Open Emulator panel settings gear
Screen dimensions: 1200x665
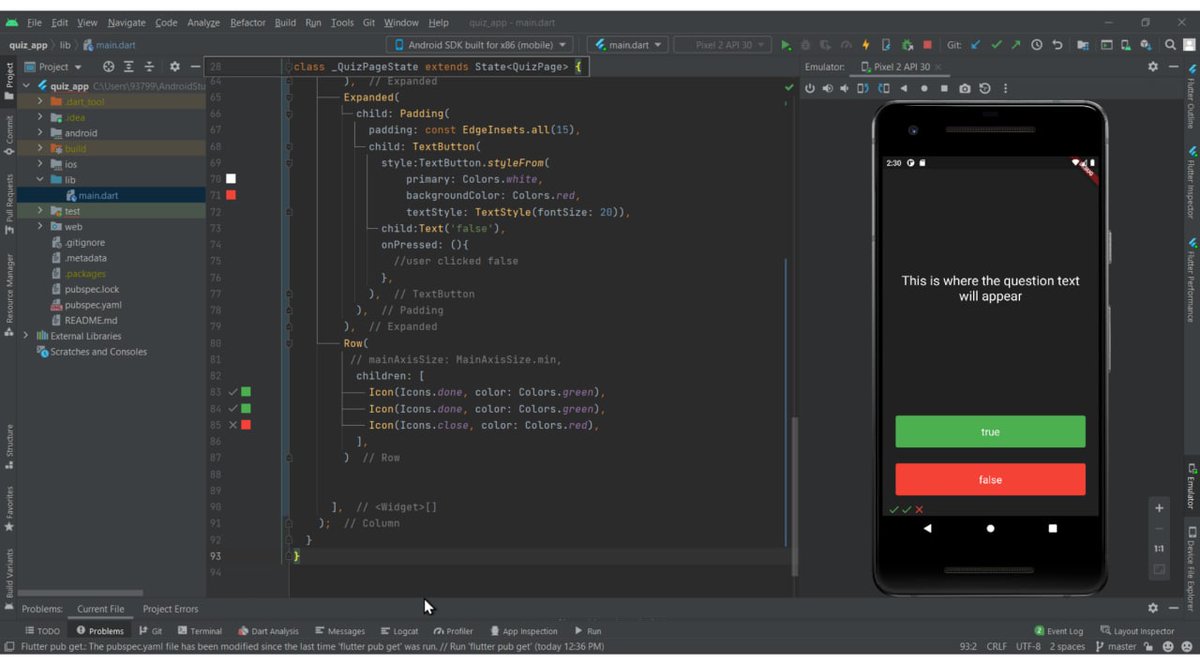(x=1152, y=67)
